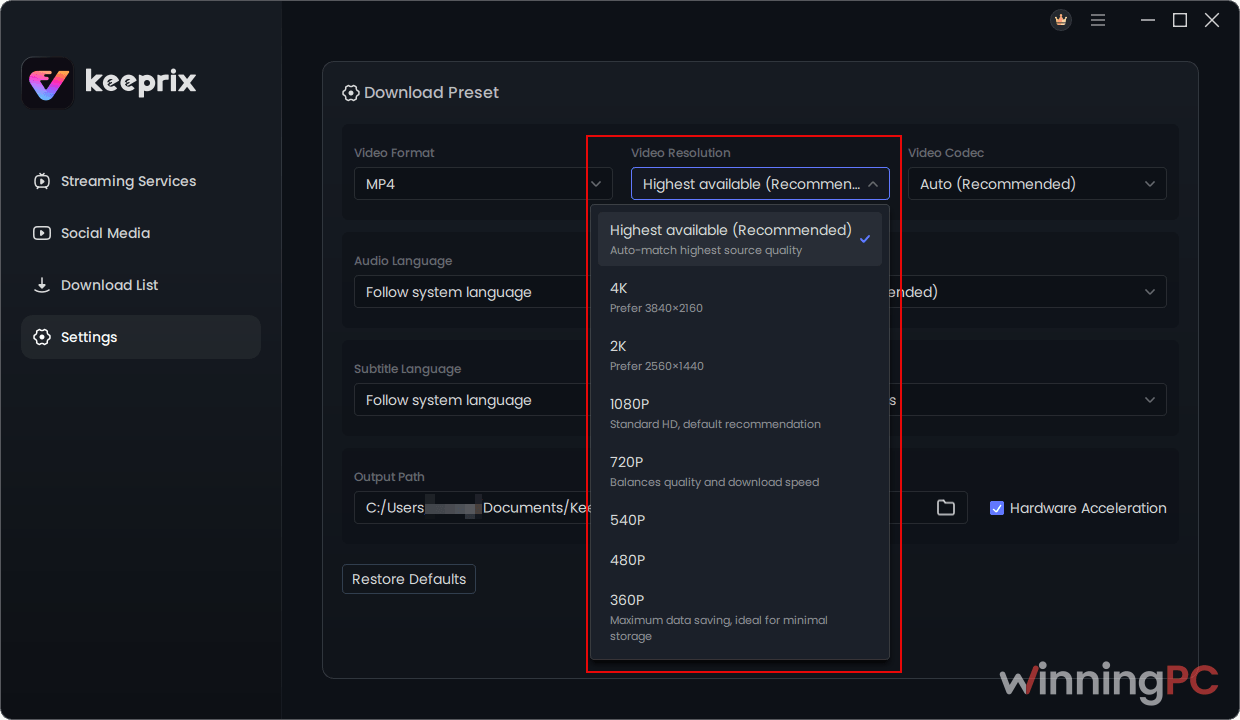Screen dimensions: 1240x720
Task: Click the Restore Defaults button
Action: point(409,579)
